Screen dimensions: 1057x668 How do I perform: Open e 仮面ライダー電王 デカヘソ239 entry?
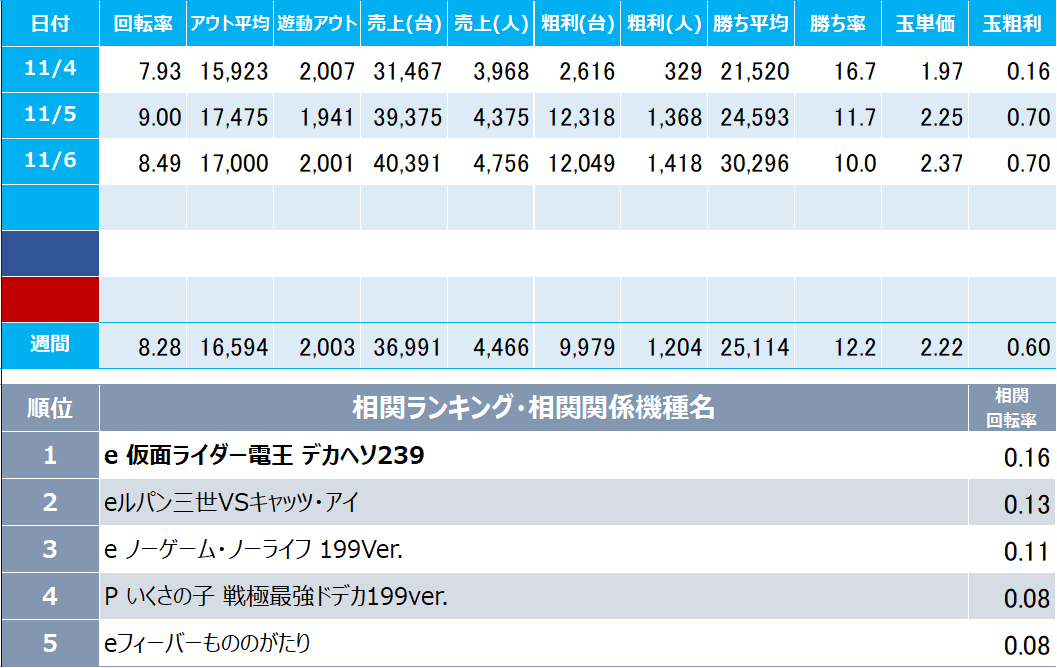[265, 456]
